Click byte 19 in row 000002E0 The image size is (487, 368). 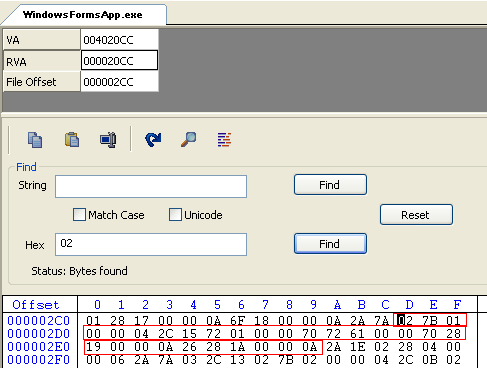94,347
